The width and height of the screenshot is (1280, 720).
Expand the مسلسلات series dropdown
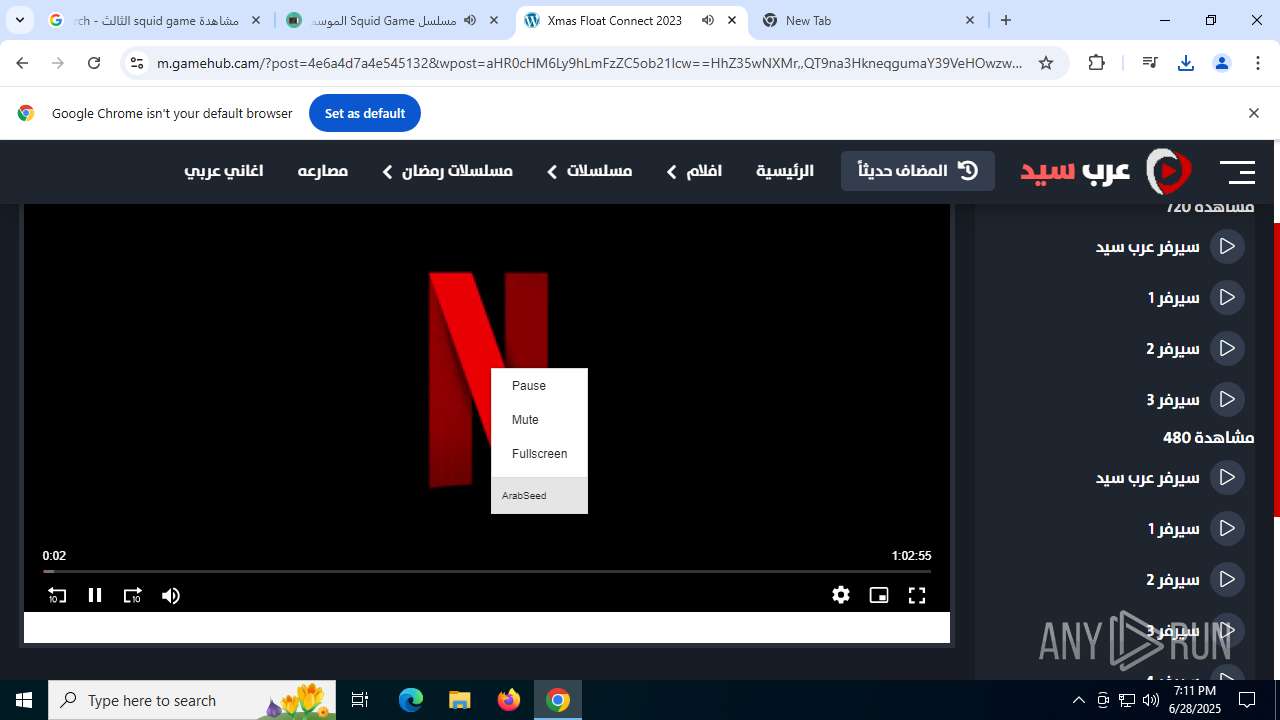tap(589, 171)
